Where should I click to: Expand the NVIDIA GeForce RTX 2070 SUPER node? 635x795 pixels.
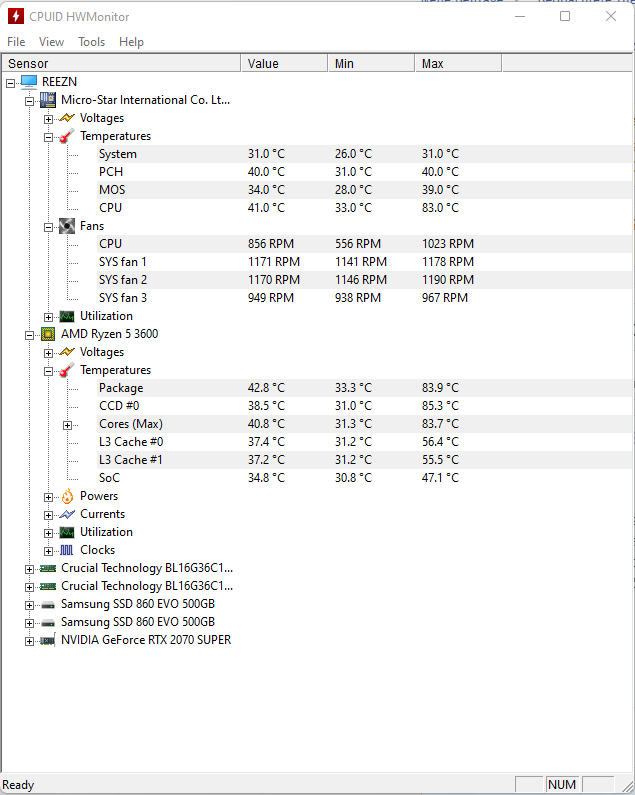click(x=29, y=641)
